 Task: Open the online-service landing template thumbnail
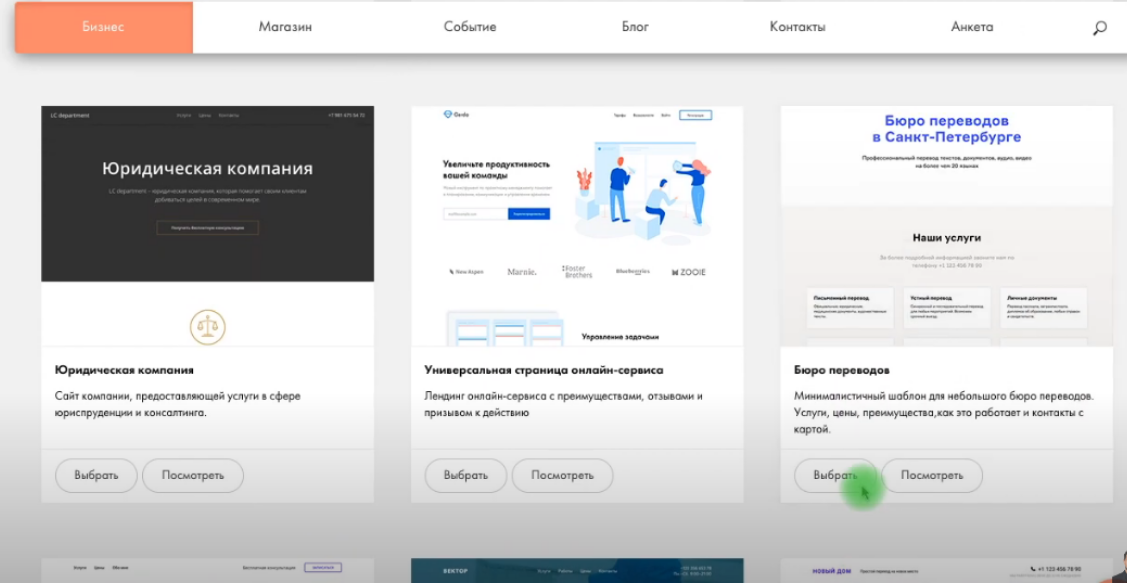(x=577, y=226)
